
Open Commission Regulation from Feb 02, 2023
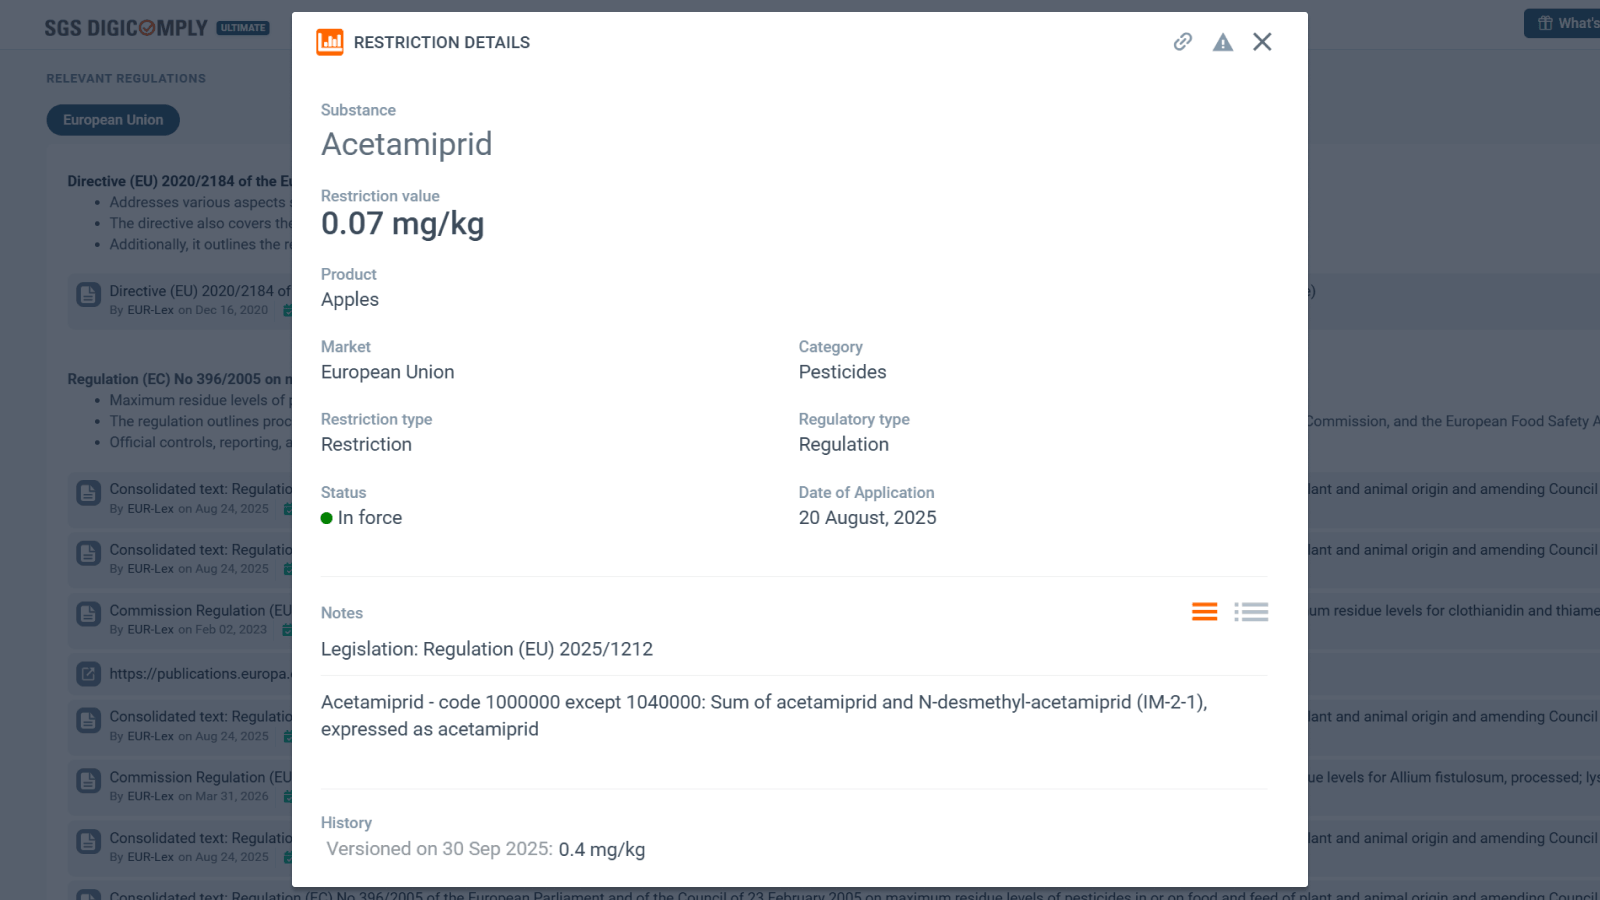point(200,611)
